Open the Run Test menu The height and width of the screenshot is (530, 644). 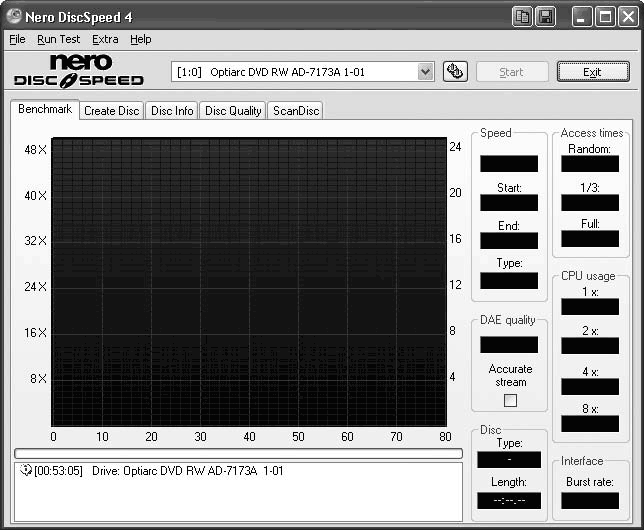pos(58,39)
